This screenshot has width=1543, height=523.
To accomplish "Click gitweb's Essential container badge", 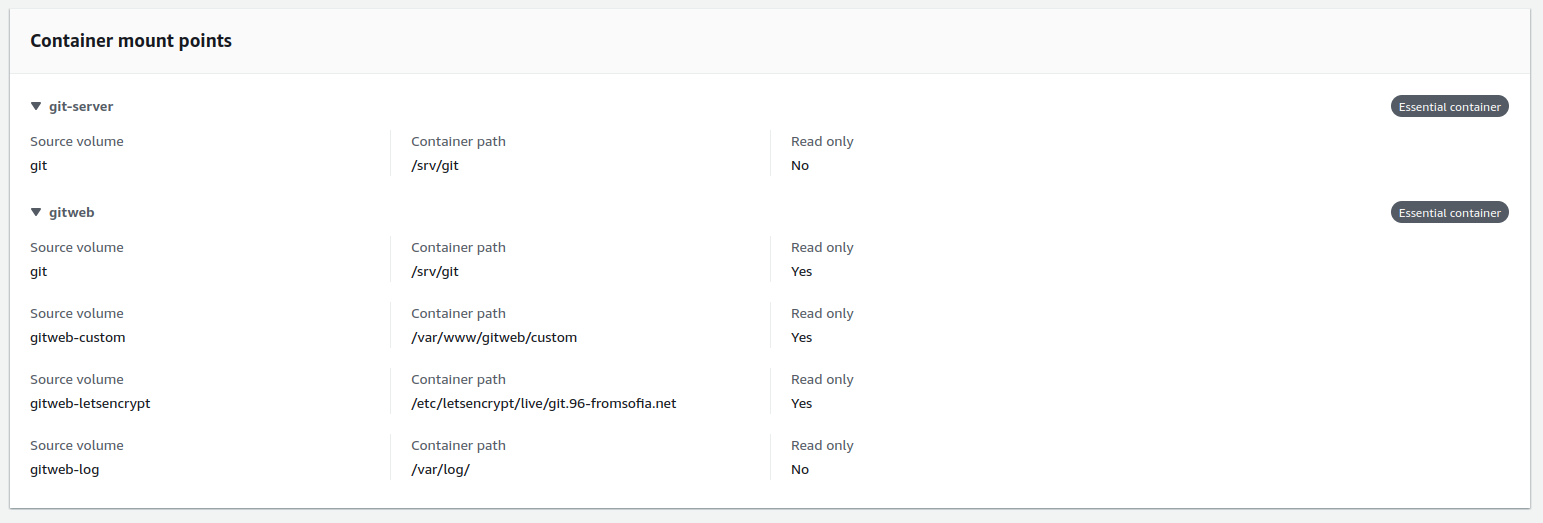I will click(x=1449, y=212).
